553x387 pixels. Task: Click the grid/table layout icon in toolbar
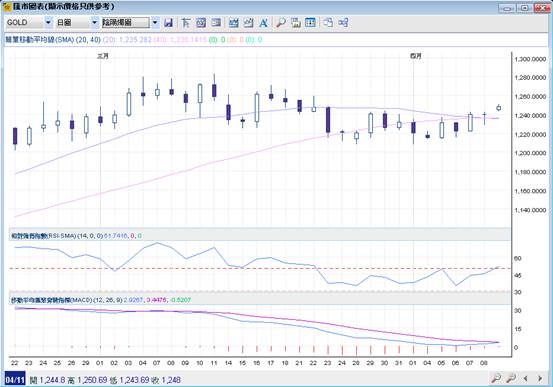coord(310,23)
